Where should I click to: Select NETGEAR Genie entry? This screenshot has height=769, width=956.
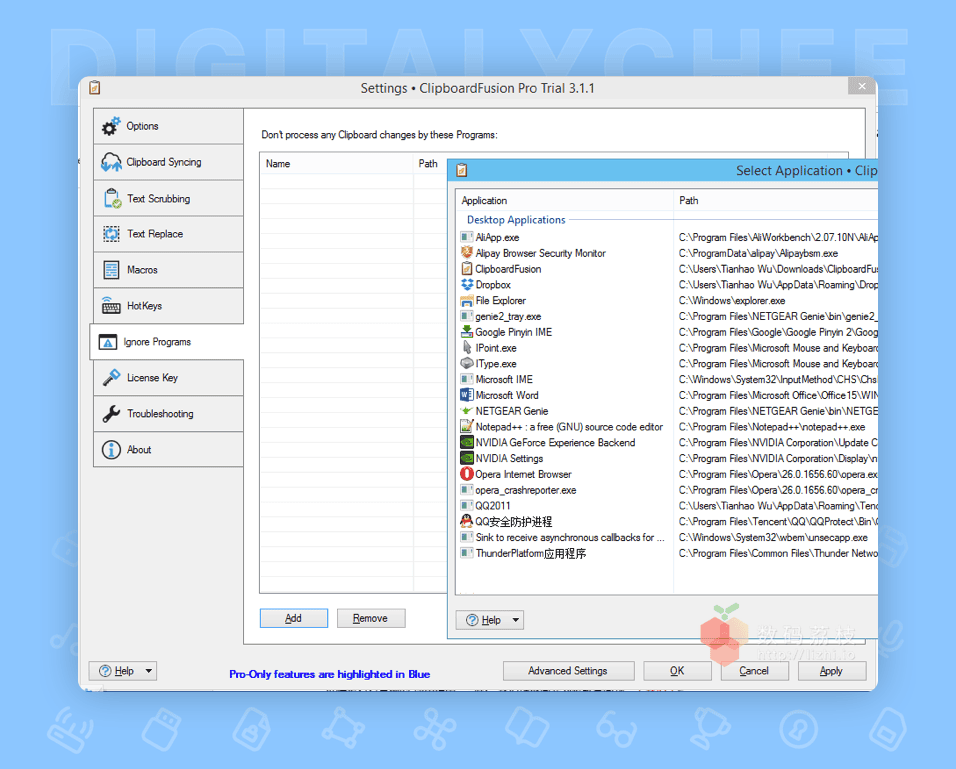pos(512,411)
